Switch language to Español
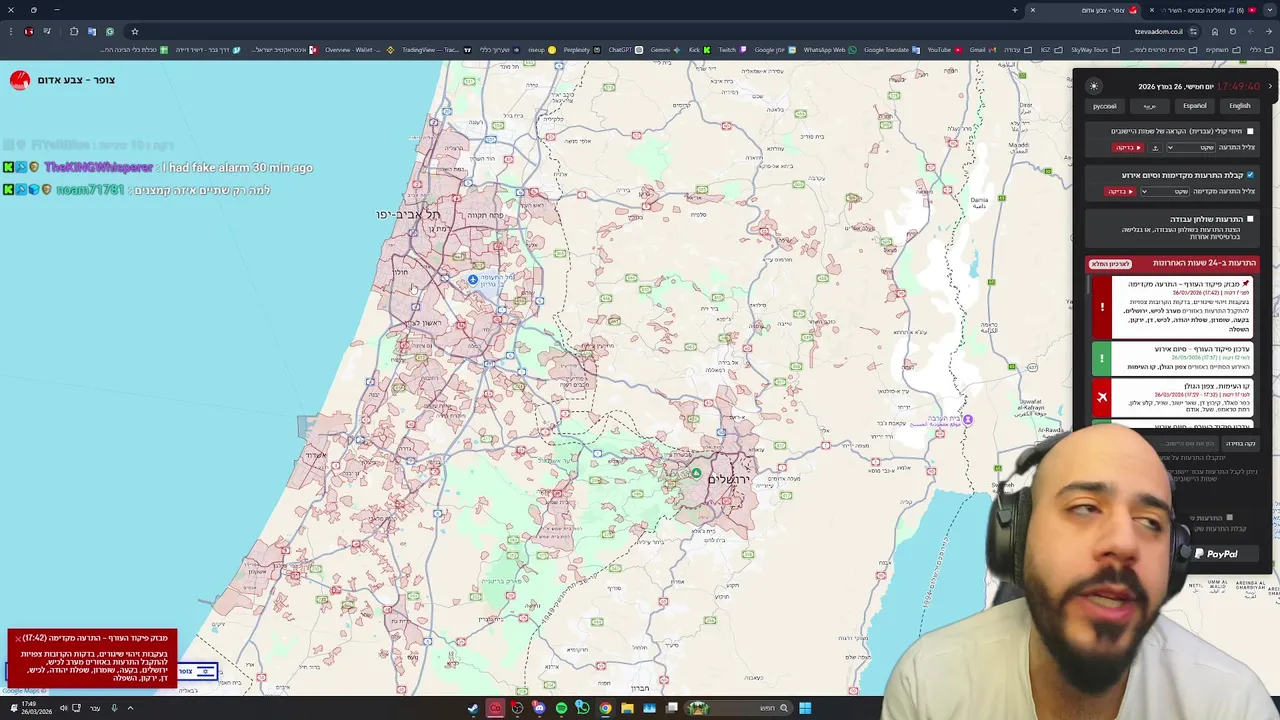The height and width of the screenshot is (720, 1280). [1194, 106]
